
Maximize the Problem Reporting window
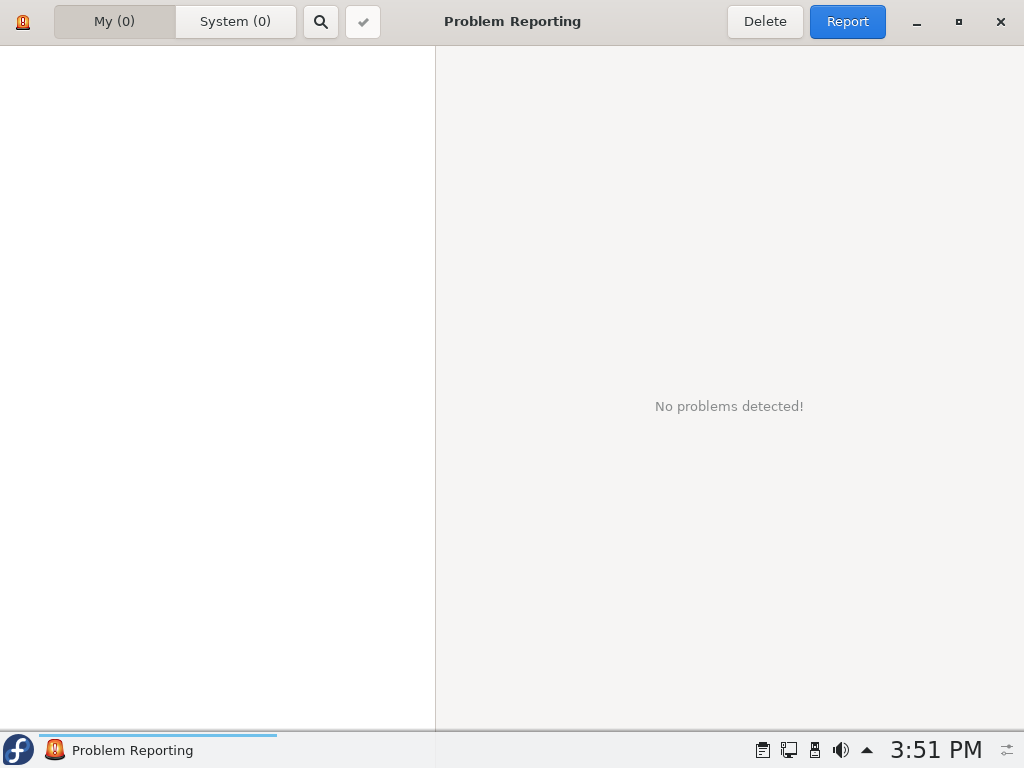(959, 22)
